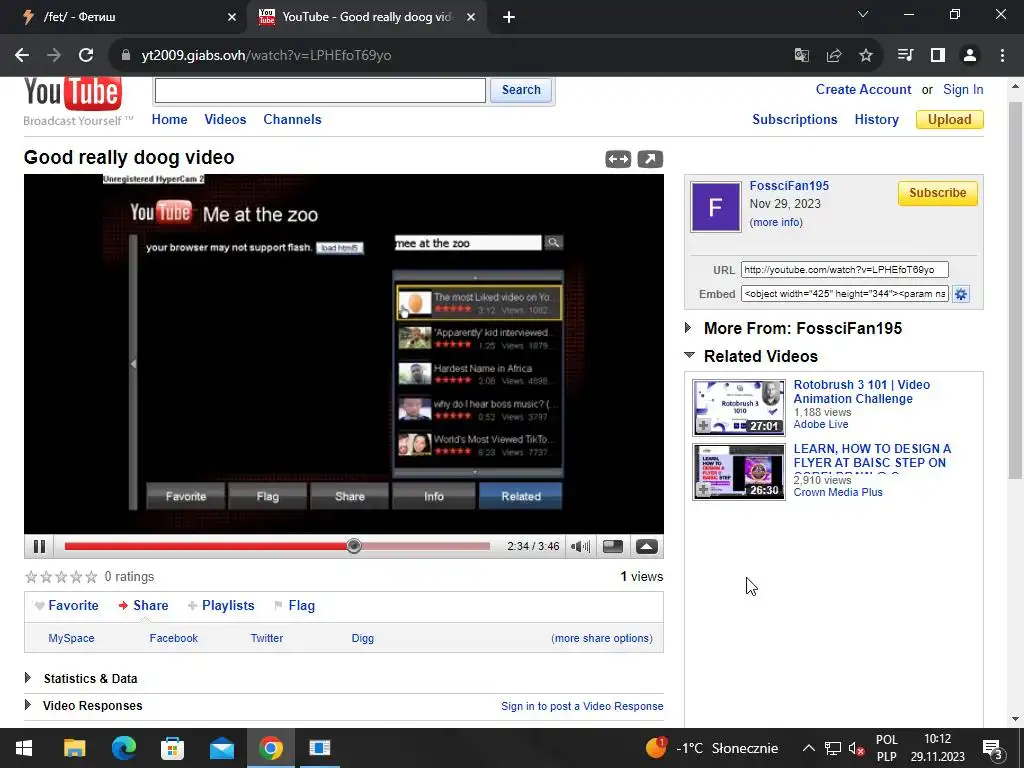Screen dimensions: 1024x768
Task: Bookmark this page with the star icon
Action: tap(866, 56)
